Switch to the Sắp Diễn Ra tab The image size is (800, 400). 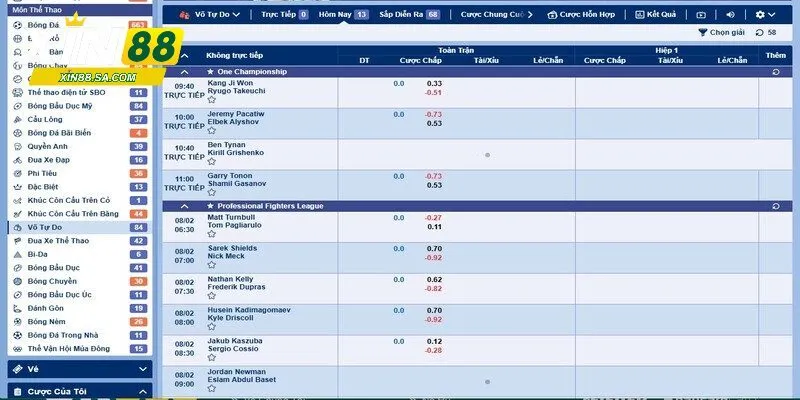coord(410,15)
